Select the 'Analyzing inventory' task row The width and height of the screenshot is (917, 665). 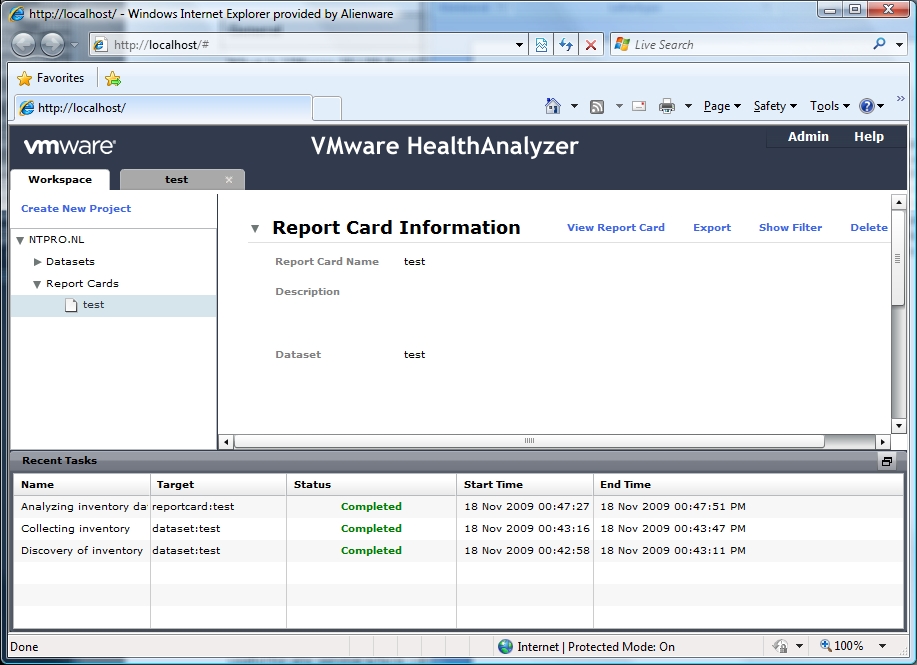tap(458, 506)
